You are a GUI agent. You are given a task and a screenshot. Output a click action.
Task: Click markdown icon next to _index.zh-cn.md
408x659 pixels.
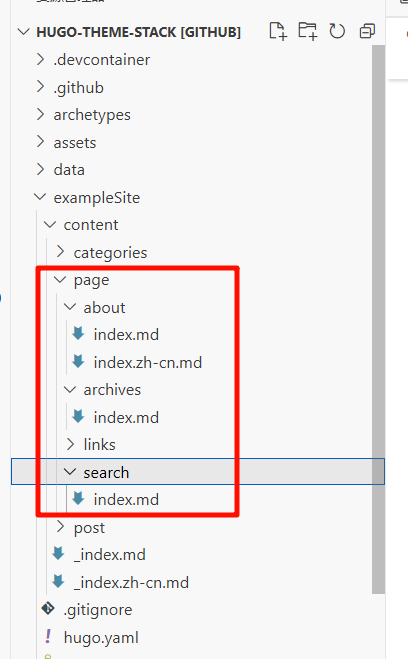pyautogui.click(x=58, y=582)
